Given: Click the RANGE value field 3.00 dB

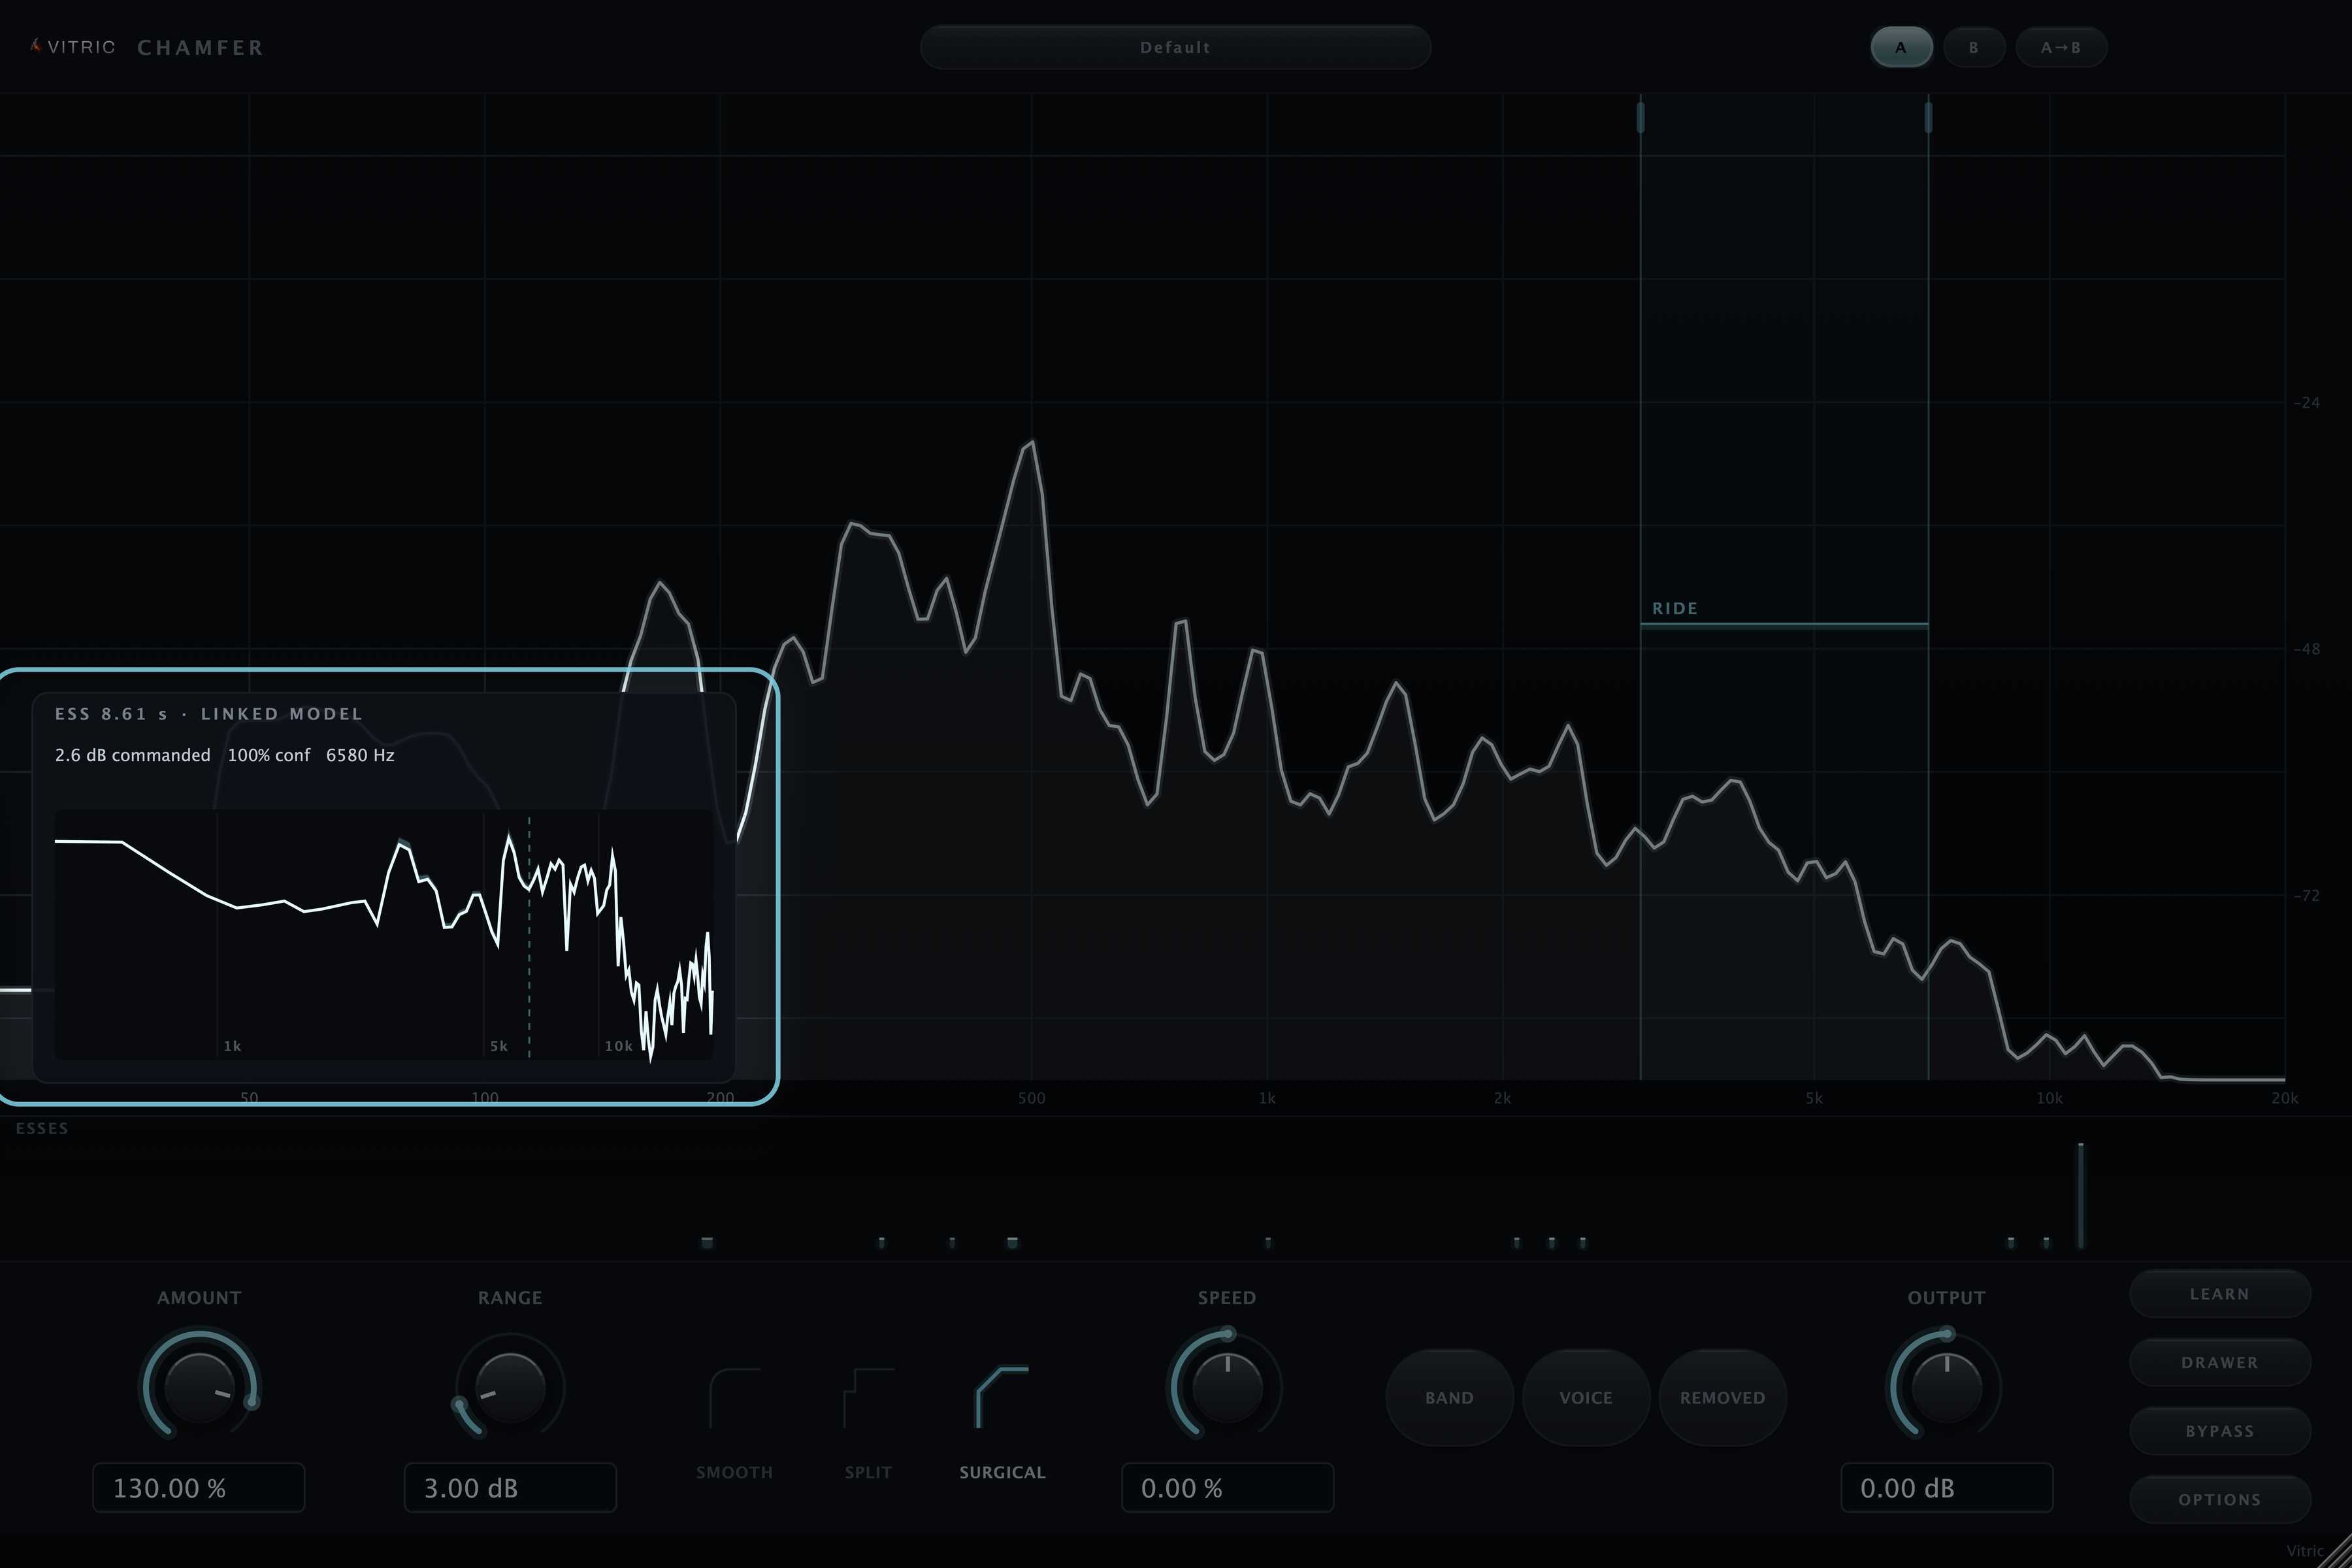Looking at the screenshot, I should (x=510, y=1487).
